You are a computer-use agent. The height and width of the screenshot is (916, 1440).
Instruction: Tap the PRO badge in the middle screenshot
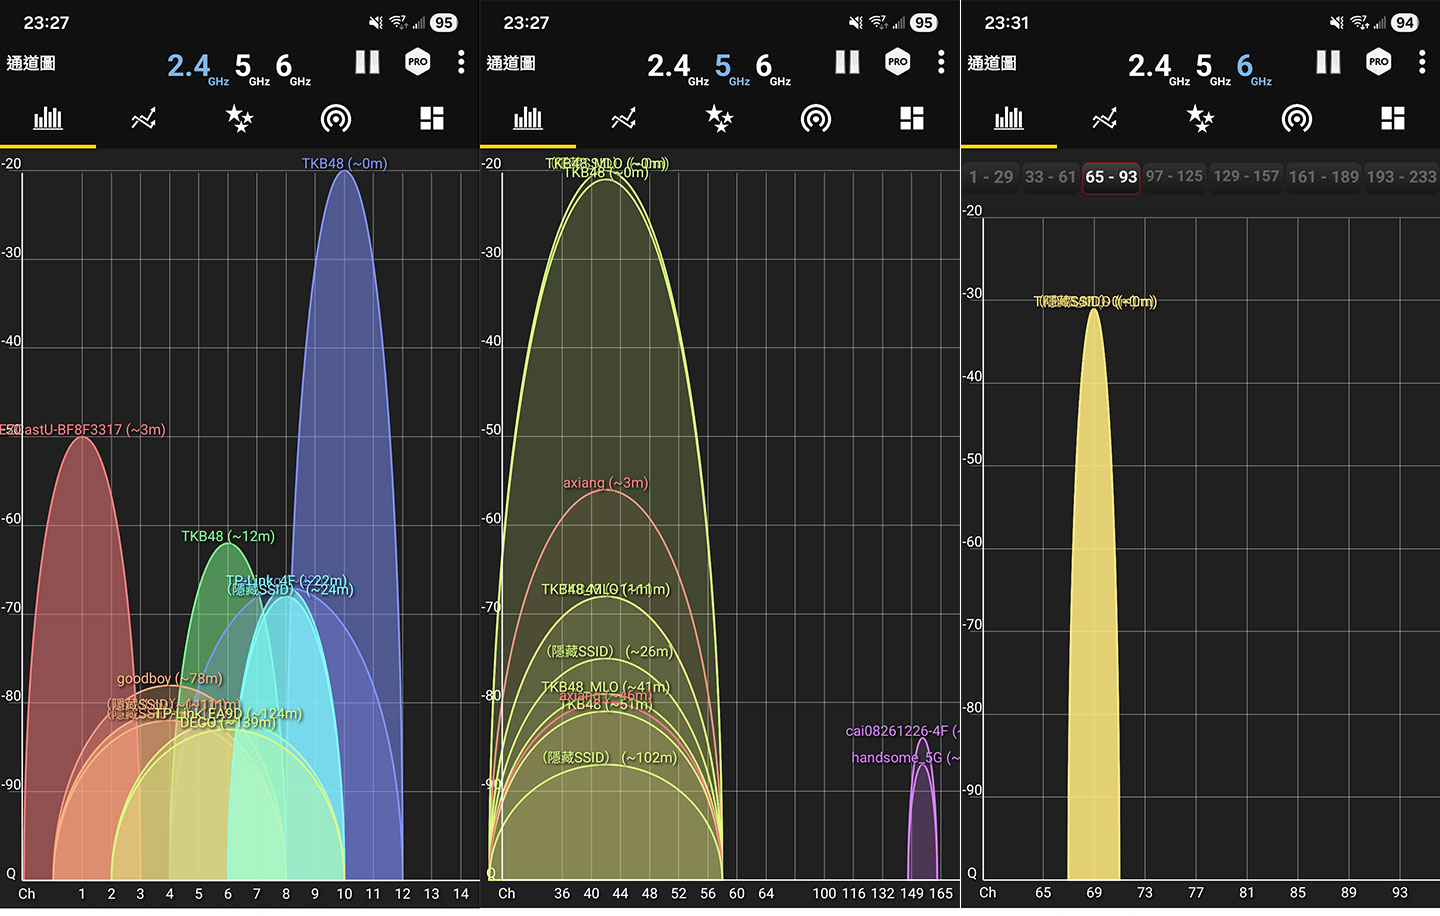[x=898, y=62]
